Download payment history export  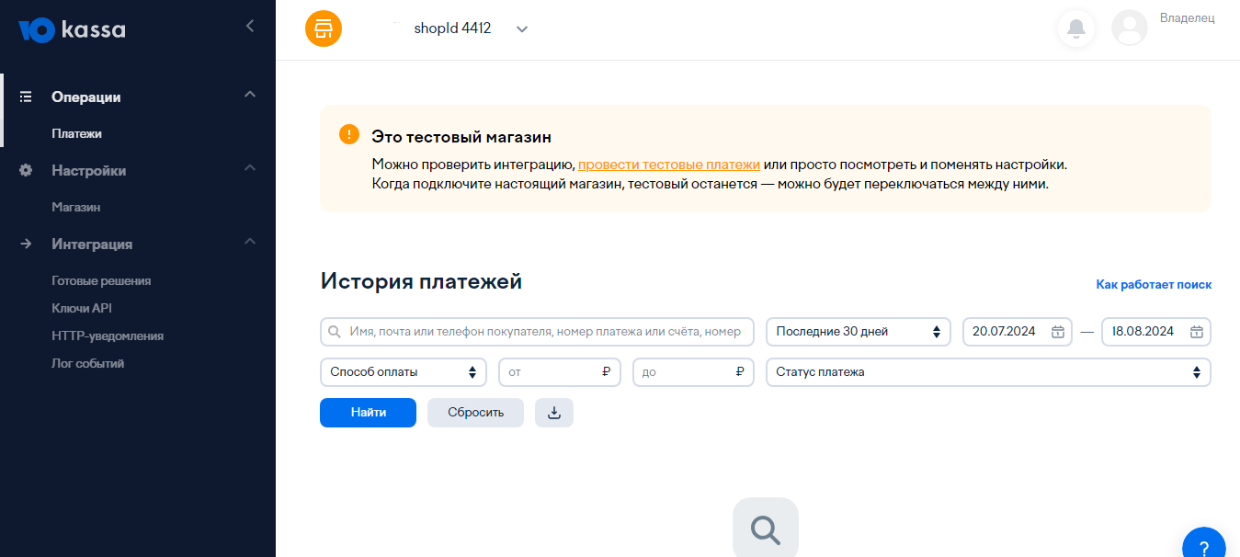pyautogui.click(x=554, y=412)
